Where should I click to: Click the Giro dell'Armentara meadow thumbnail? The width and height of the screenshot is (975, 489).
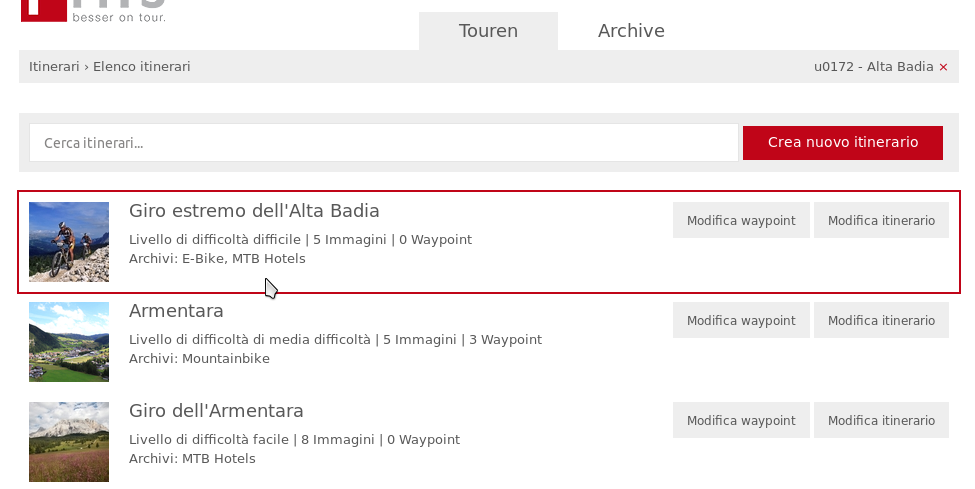[x=69, y=442]
